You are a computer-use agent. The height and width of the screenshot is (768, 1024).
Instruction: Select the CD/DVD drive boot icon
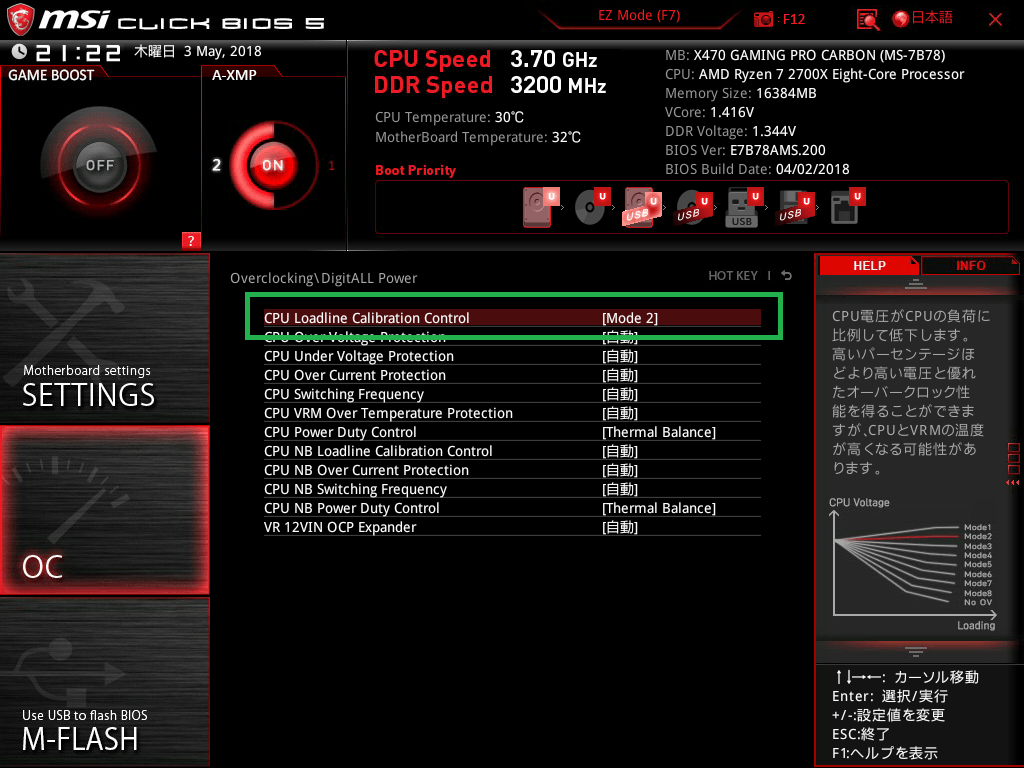[592, 207]
